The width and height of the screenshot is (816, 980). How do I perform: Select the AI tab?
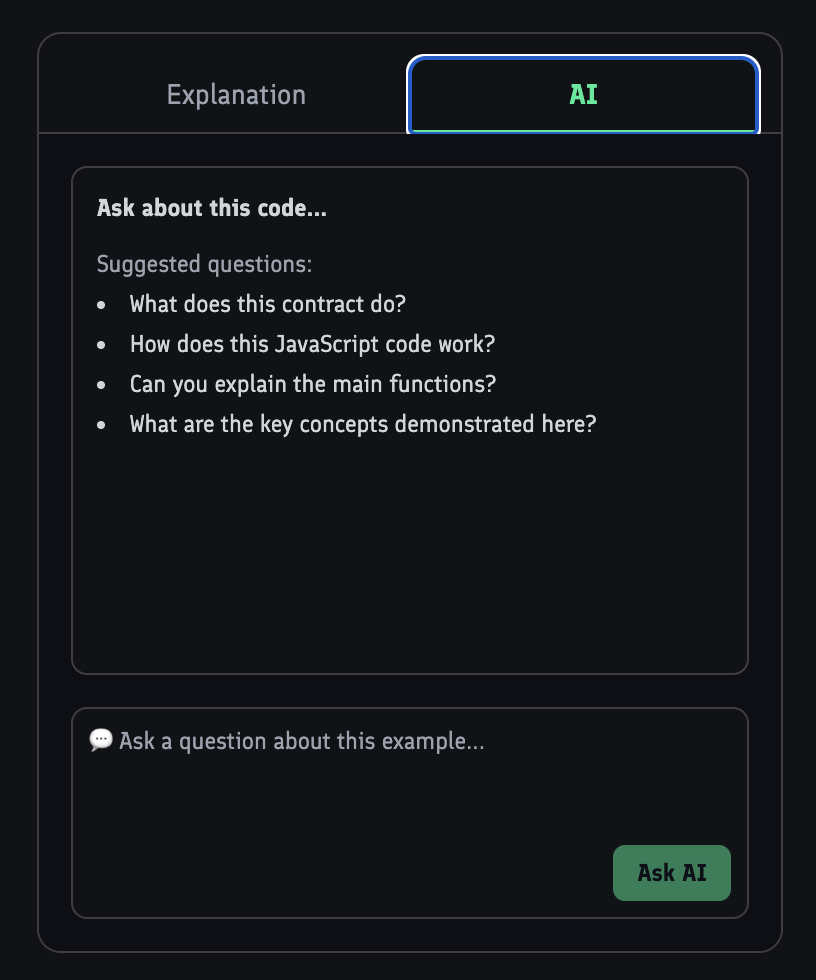[583, 95]
